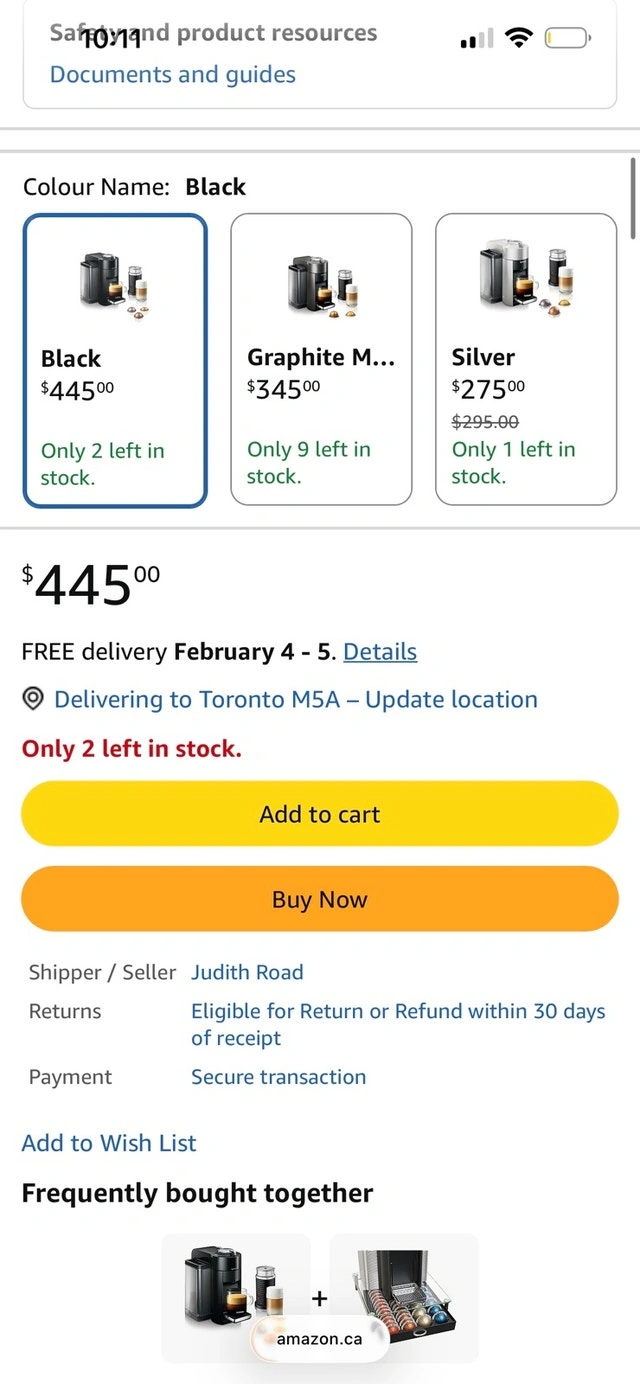Update delivery location for Toronto M5A

click(x=296, y=700)
